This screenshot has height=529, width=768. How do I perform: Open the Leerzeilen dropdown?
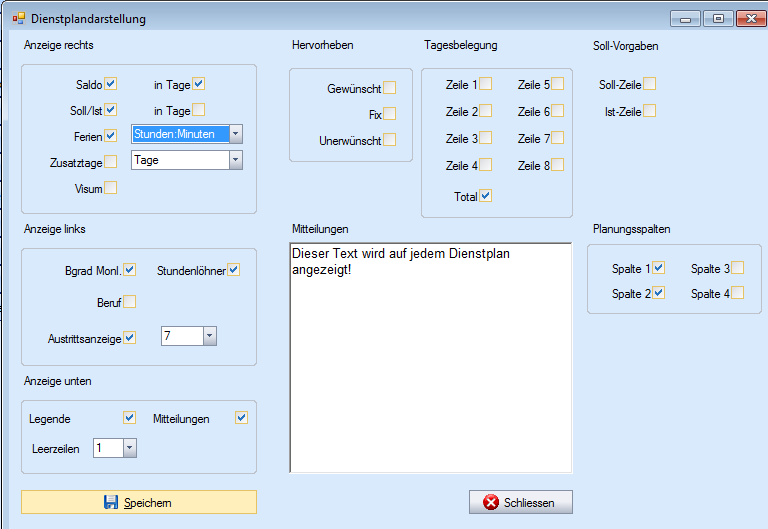coord(130,448)
